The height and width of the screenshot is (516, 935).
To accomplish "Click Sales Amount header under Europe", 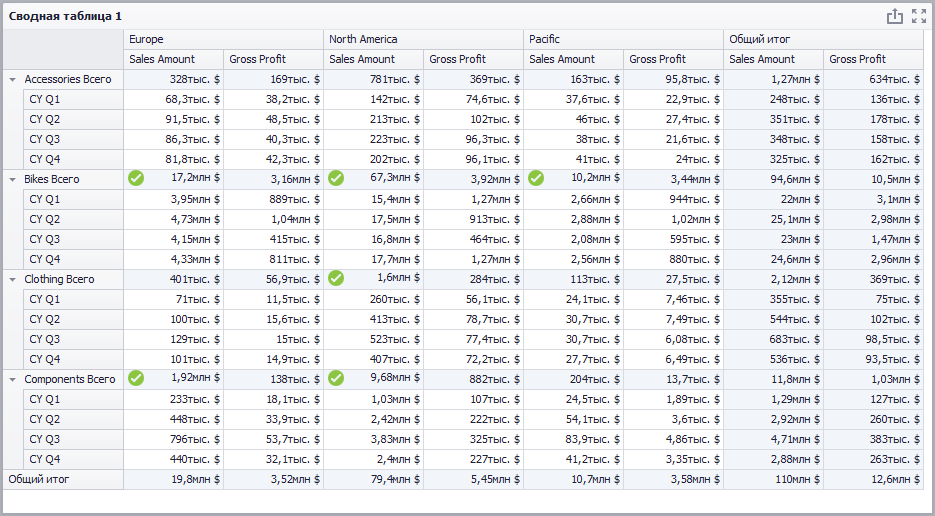I will (174, 59).
